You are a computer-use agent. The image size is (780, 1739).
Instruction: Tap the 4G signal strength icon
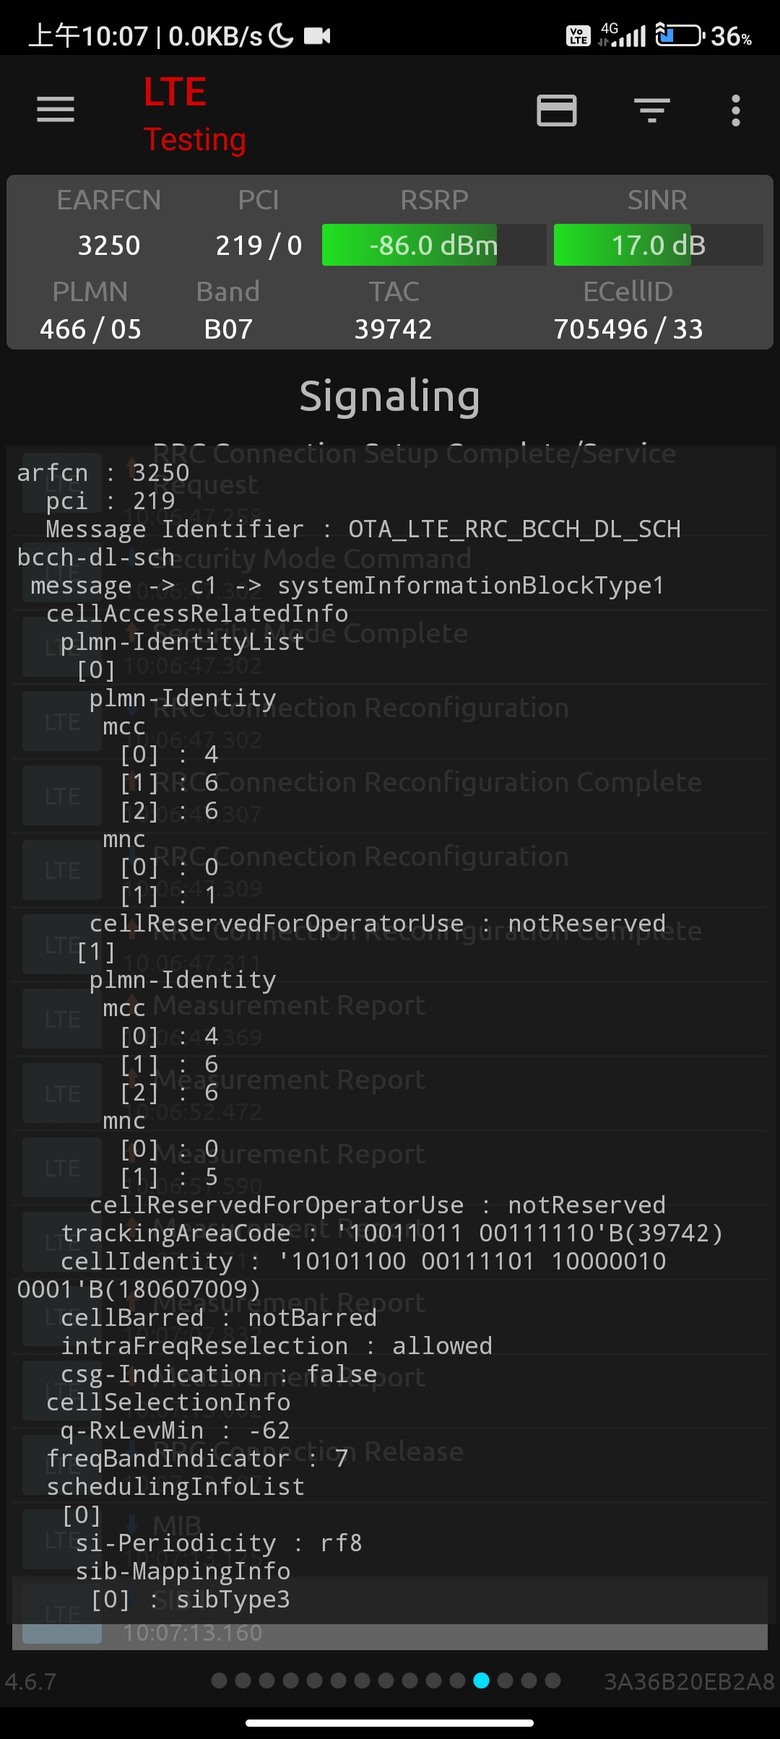[x=624, y=36]
